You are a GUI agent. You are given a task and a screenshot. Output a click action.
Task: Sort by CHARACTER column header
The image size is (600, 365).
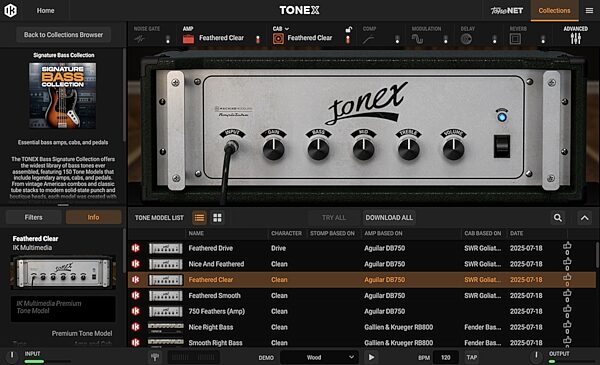pyautogui.click(x=286, y=233)
